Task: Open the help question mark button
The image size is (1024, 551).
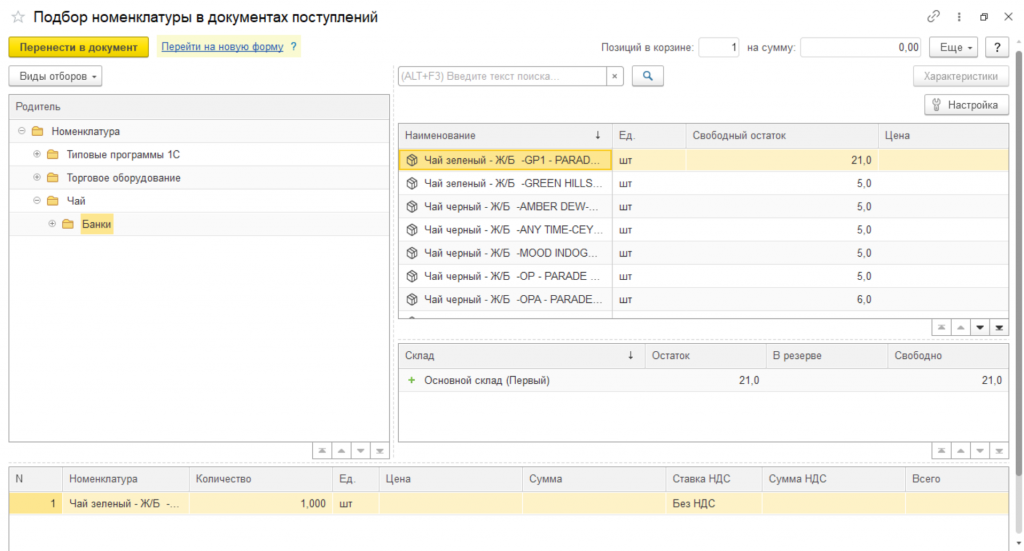Action: (x=996, y=47)
